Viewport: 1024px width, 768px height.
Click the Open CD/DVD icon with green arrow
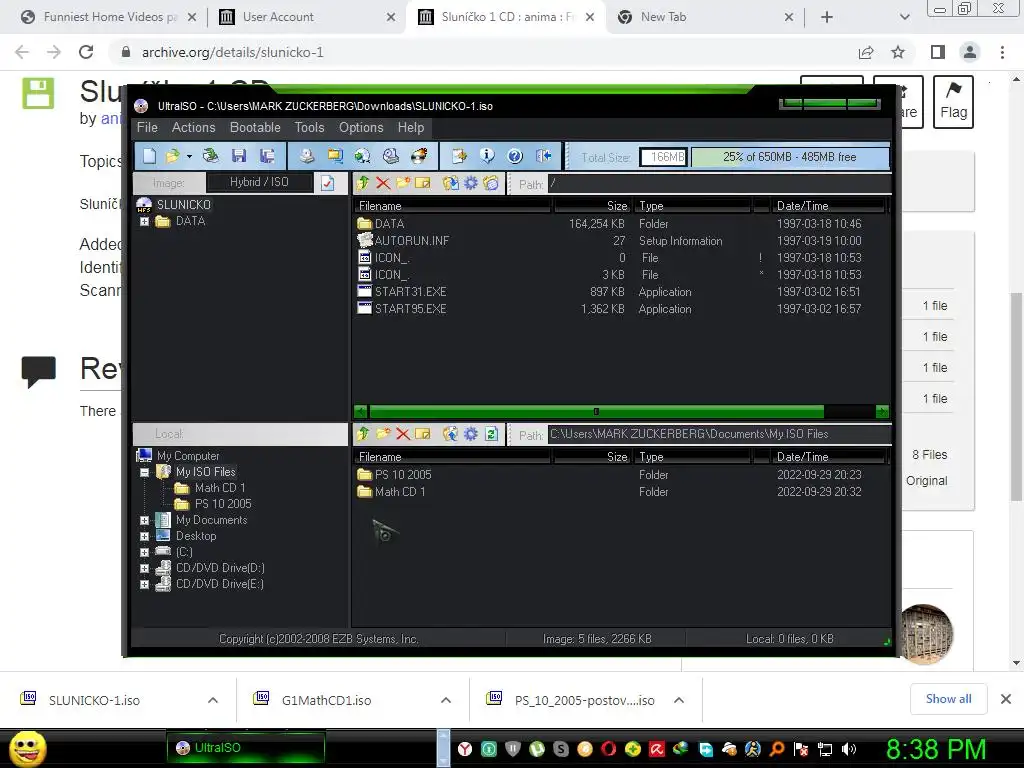coord(210,156)
